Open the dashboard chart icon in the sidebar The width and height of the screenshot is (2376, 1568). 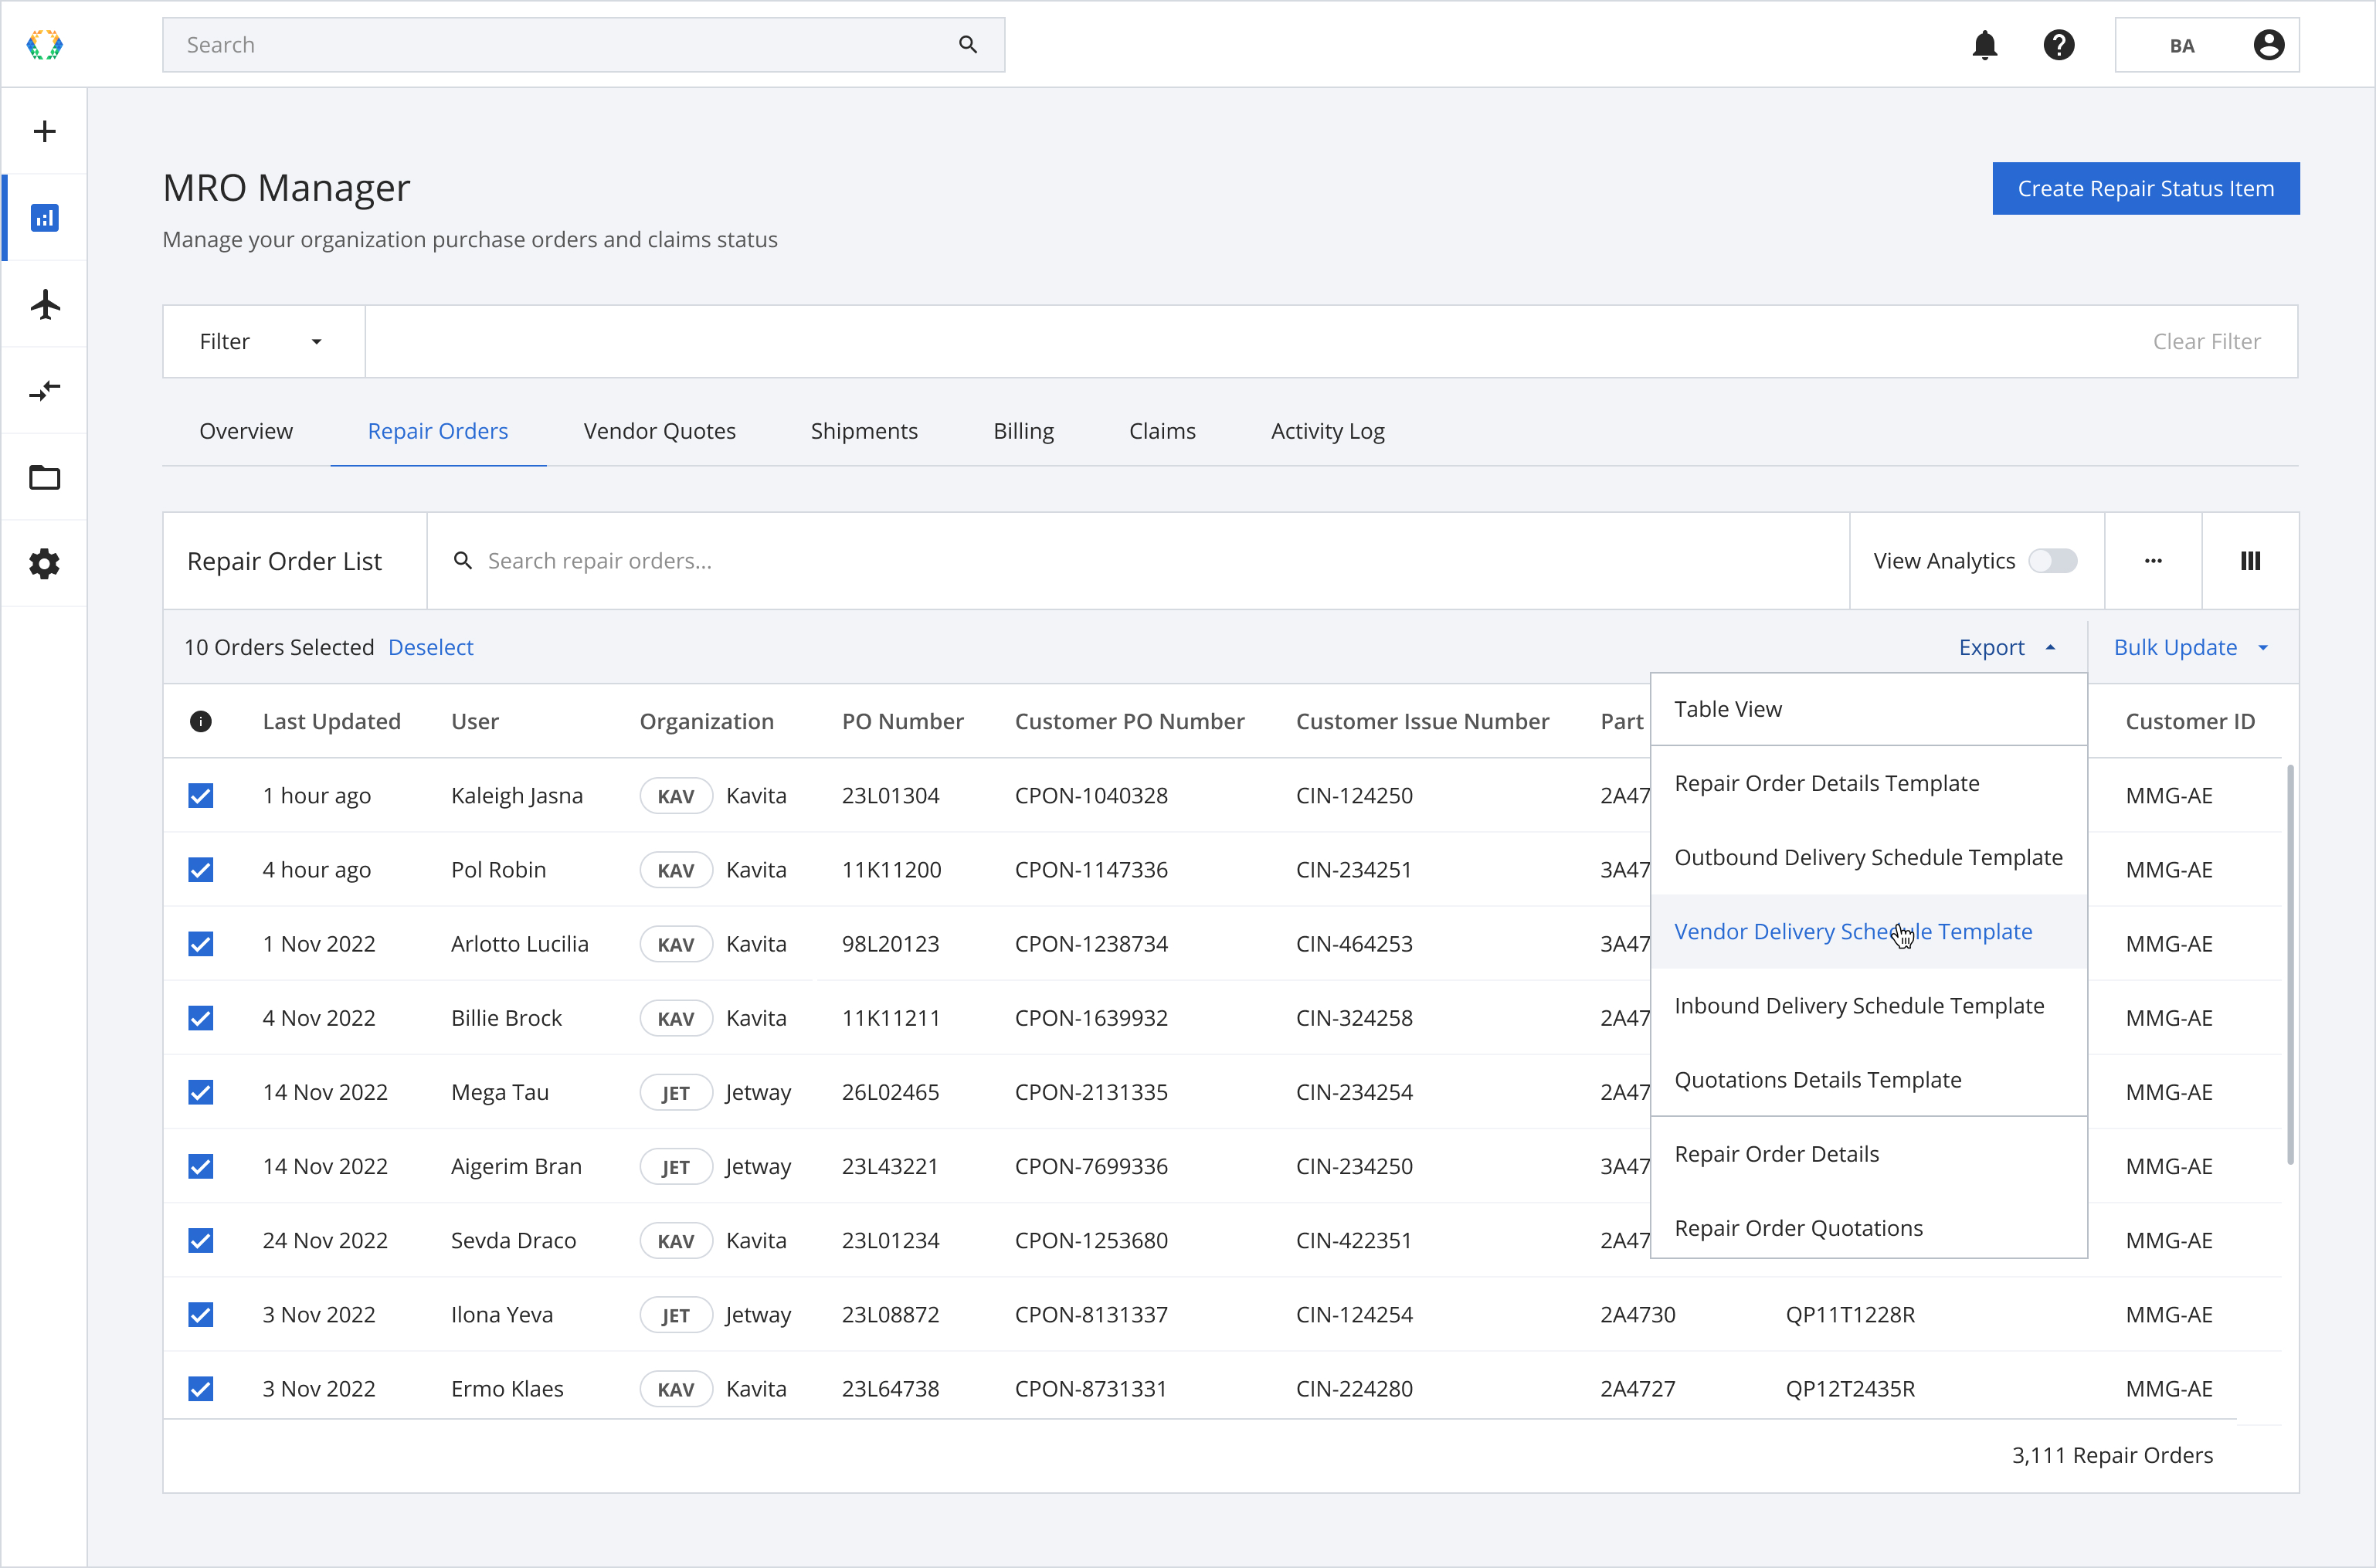pos(44,217)
